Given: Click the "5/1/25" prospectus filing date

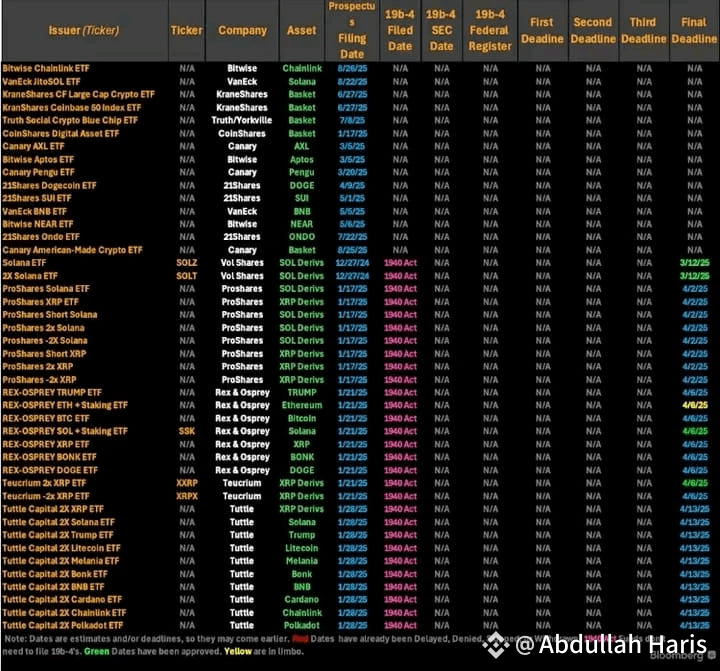Looking at the screenshot, I should tap(352, 198).
